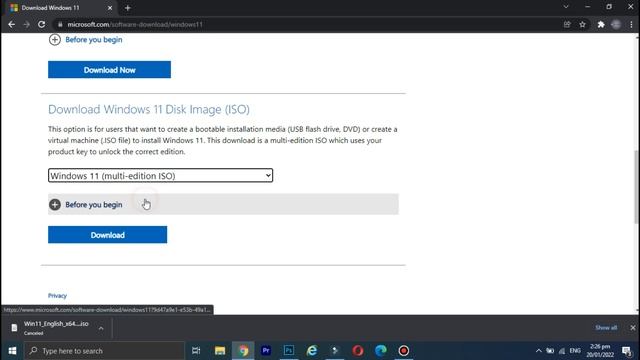Click the ENG language indicator
The width and height of the screenshot is (640, 360).
point(575,351)
